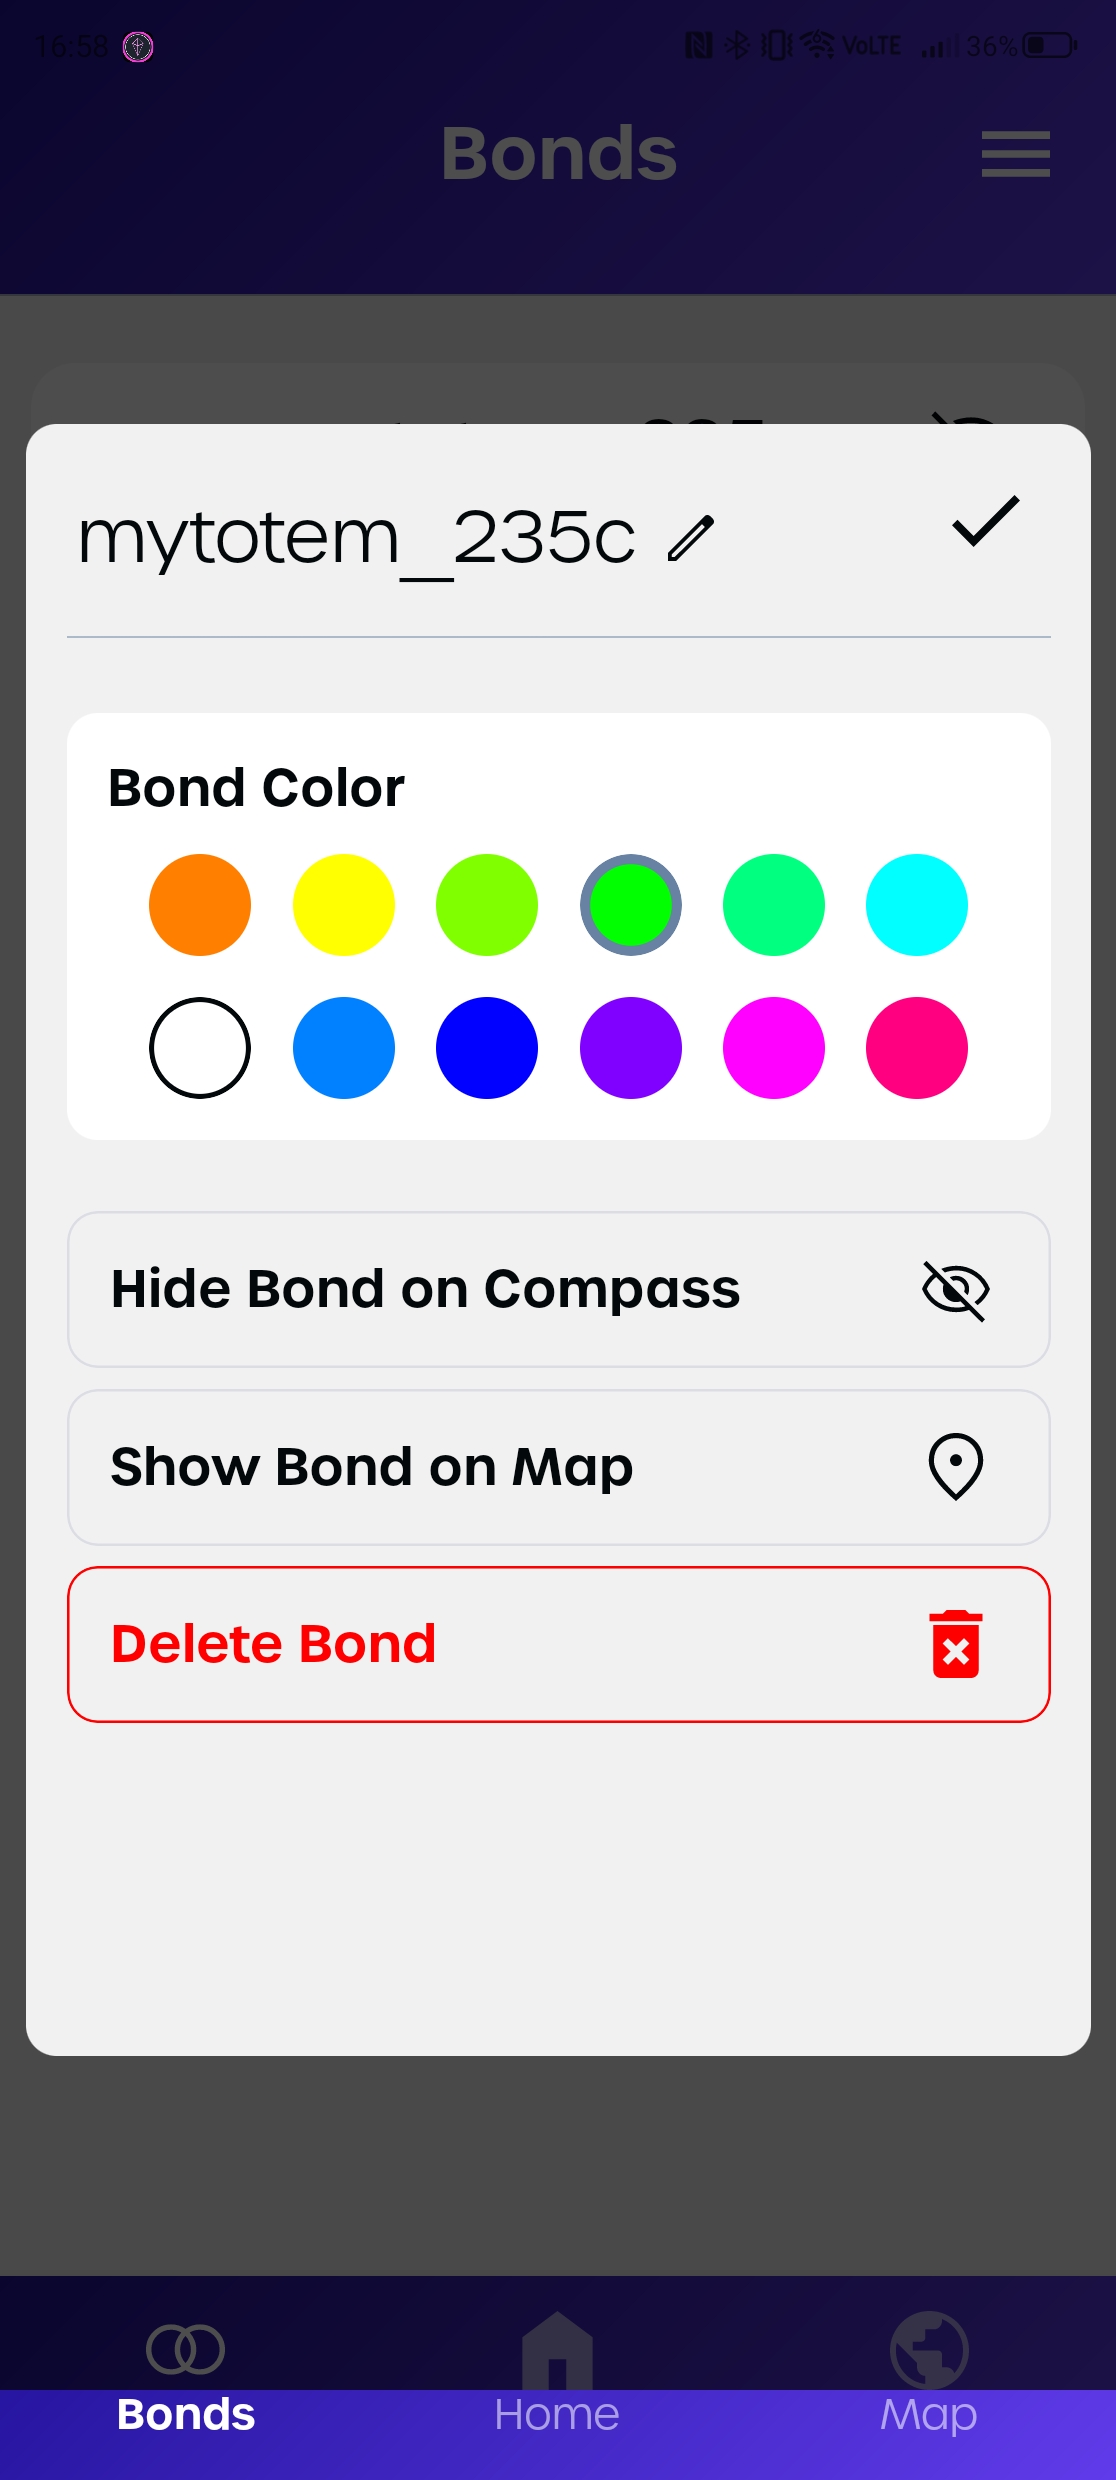Viewport: 1116px width, 2480px height.
Task: Select the white bond color
Action: pos(200,1048)
